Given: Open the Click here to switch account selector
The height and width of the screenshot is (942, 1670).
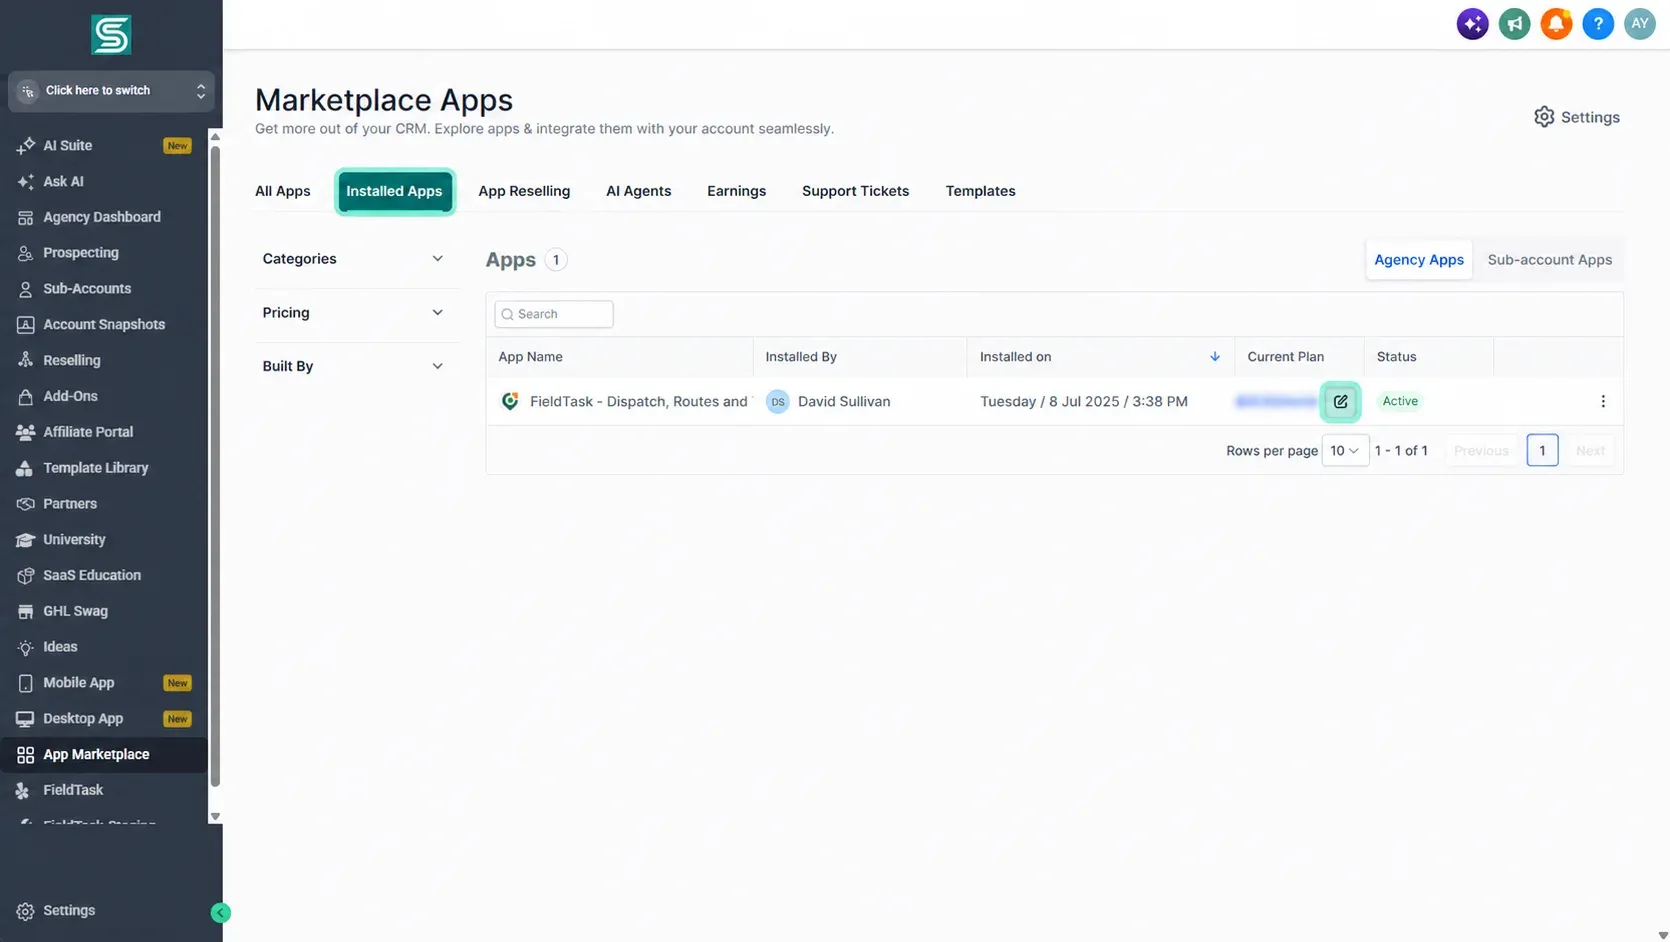Looking at the screenshot, I should 111,91.
